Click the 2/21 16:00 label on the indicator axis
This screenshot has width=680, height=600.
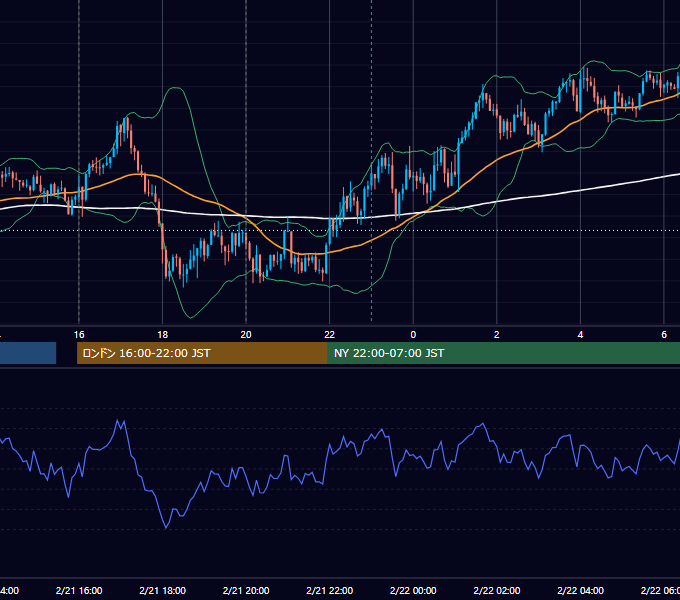tap(79, 591)
